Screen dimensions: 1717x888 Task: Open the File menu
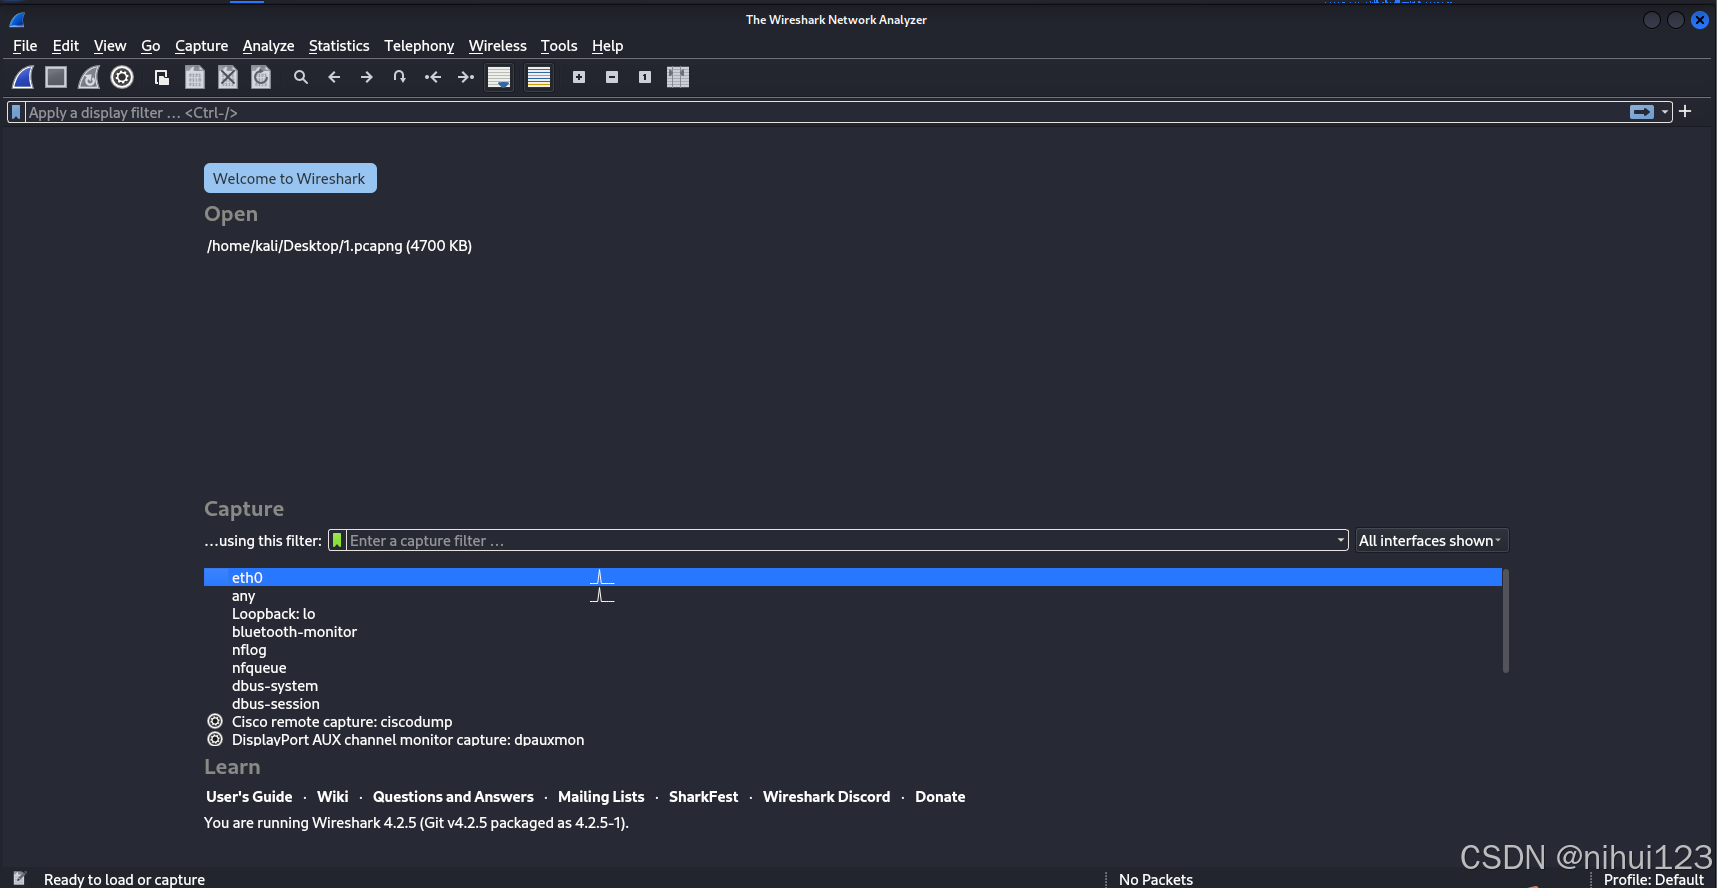click(25, 46)
